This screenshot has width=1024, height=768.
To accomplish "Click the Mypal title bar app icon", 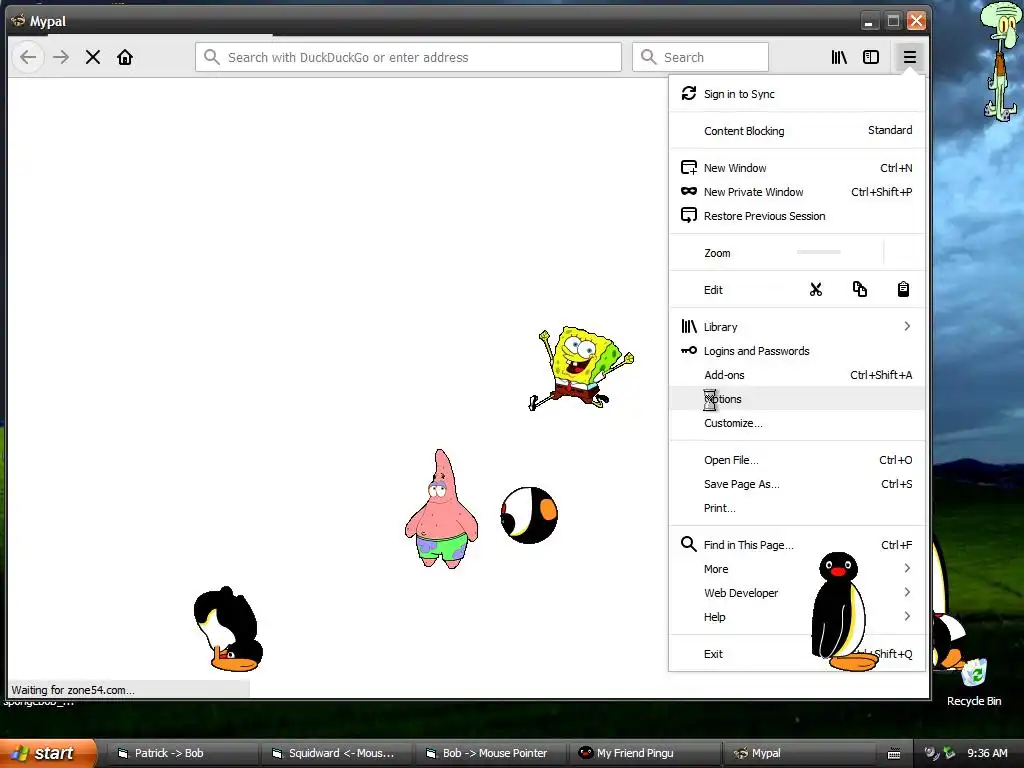I will (18, 21).
